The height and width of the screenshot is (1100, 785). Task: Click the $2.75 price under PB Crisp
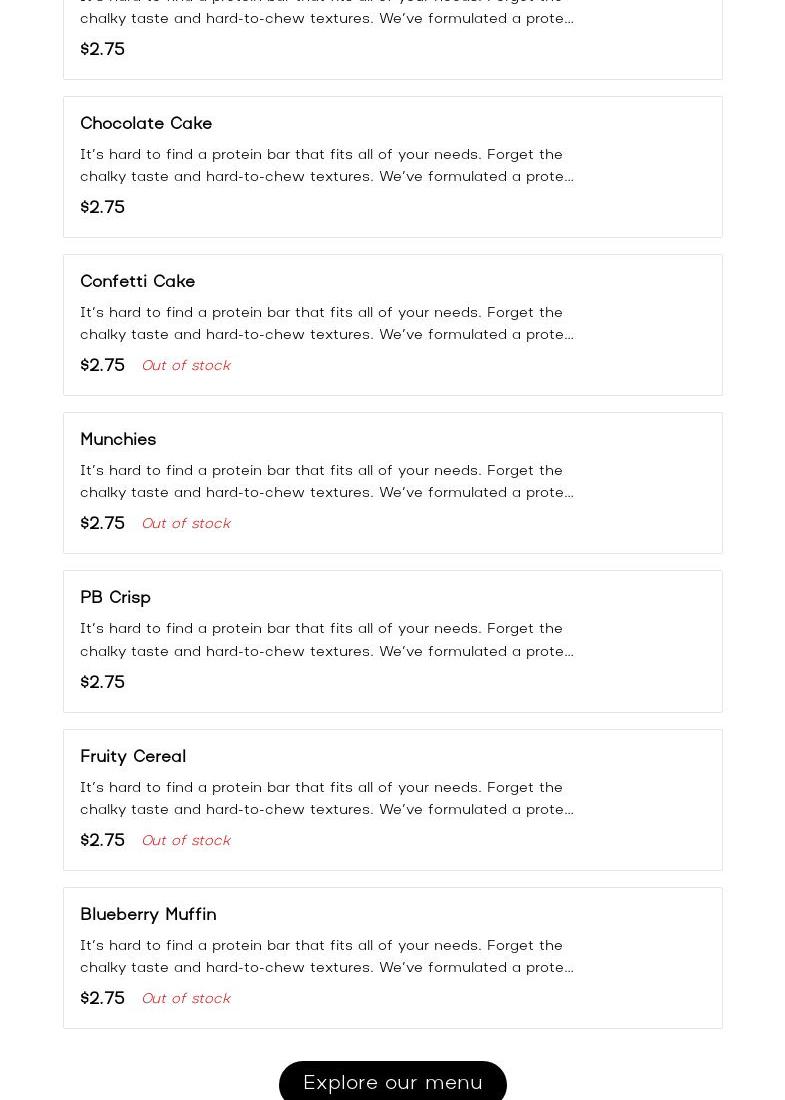pos(102,683)
